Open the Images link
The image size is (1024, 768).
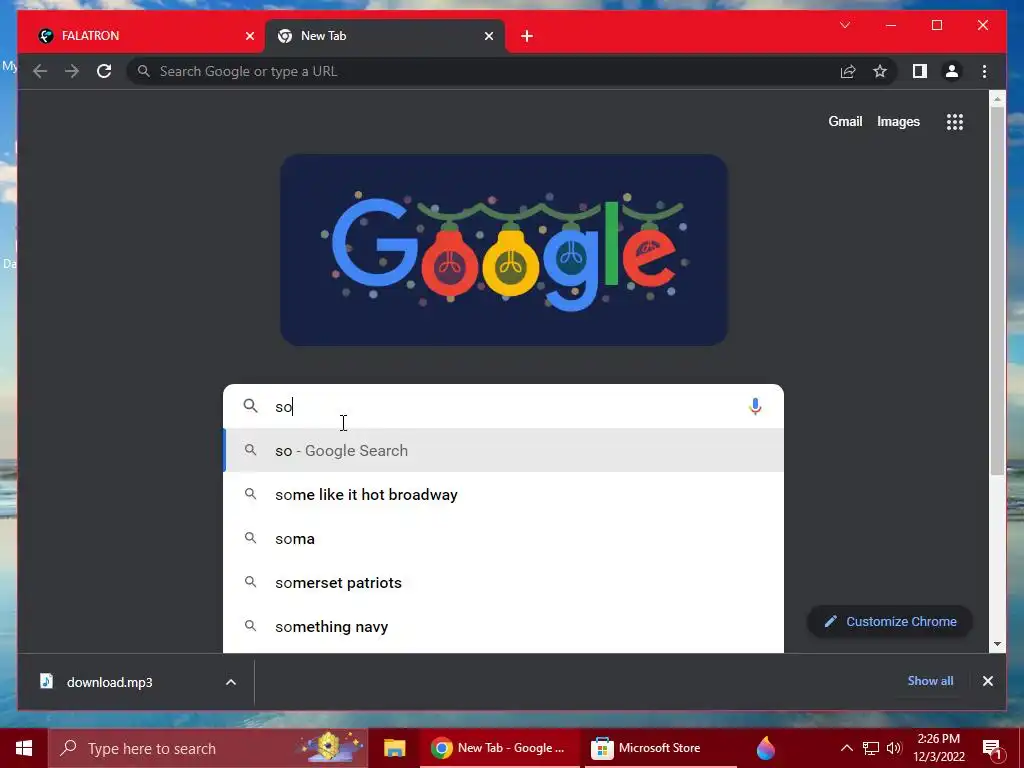point(898,121)
